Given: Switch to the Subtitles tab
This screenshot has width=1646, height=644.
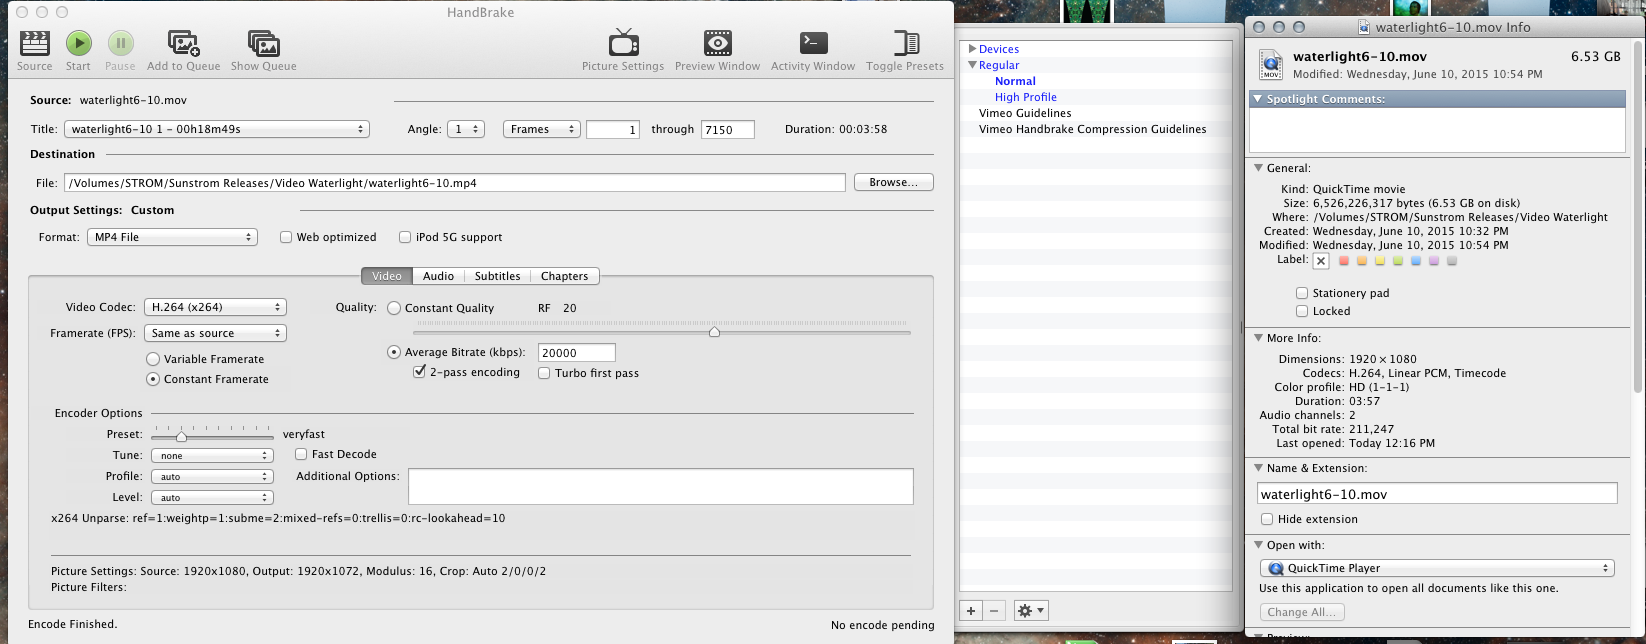Looking at the screenshot, I should 497,276.
